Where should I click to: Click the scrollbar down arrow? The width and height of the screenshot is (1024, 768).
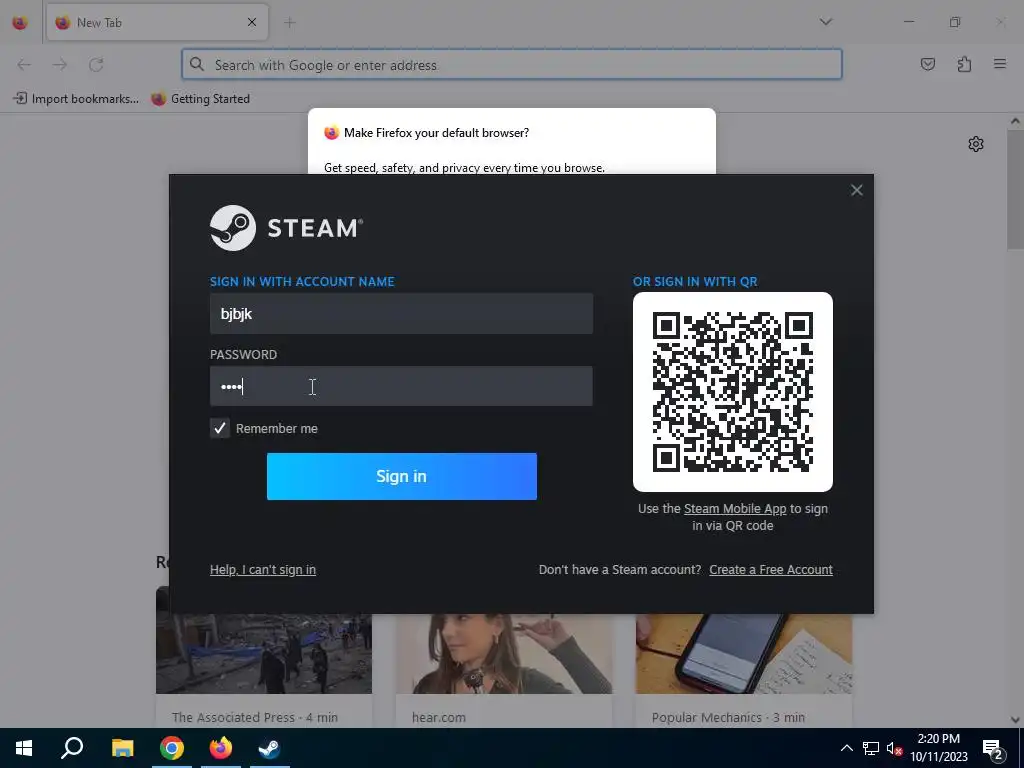pos(1015,719)
